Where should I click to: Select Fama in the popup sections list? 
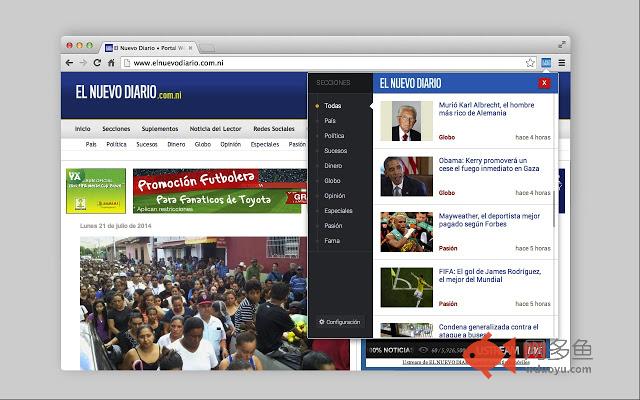pyautogui.click(x=332, y=241)
